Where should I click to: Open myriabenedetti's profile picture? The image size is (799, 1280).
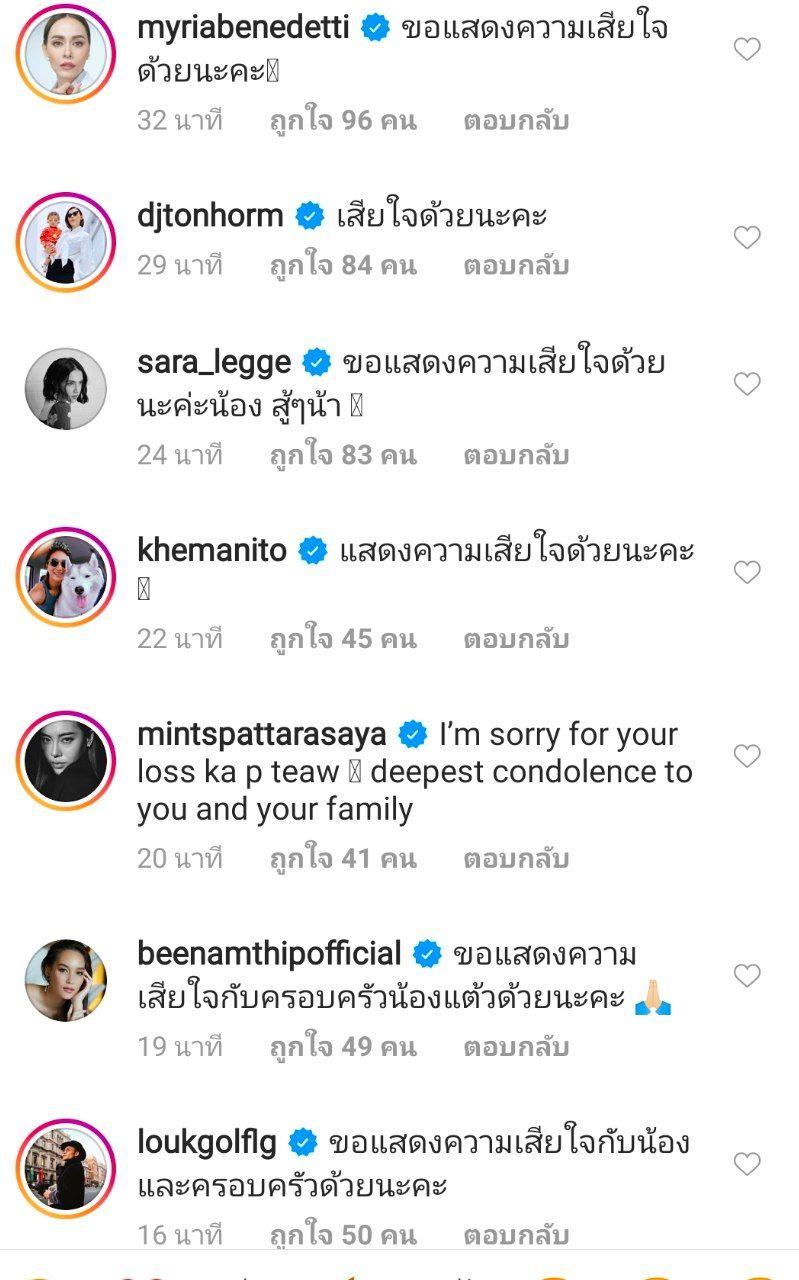[65, 54]
